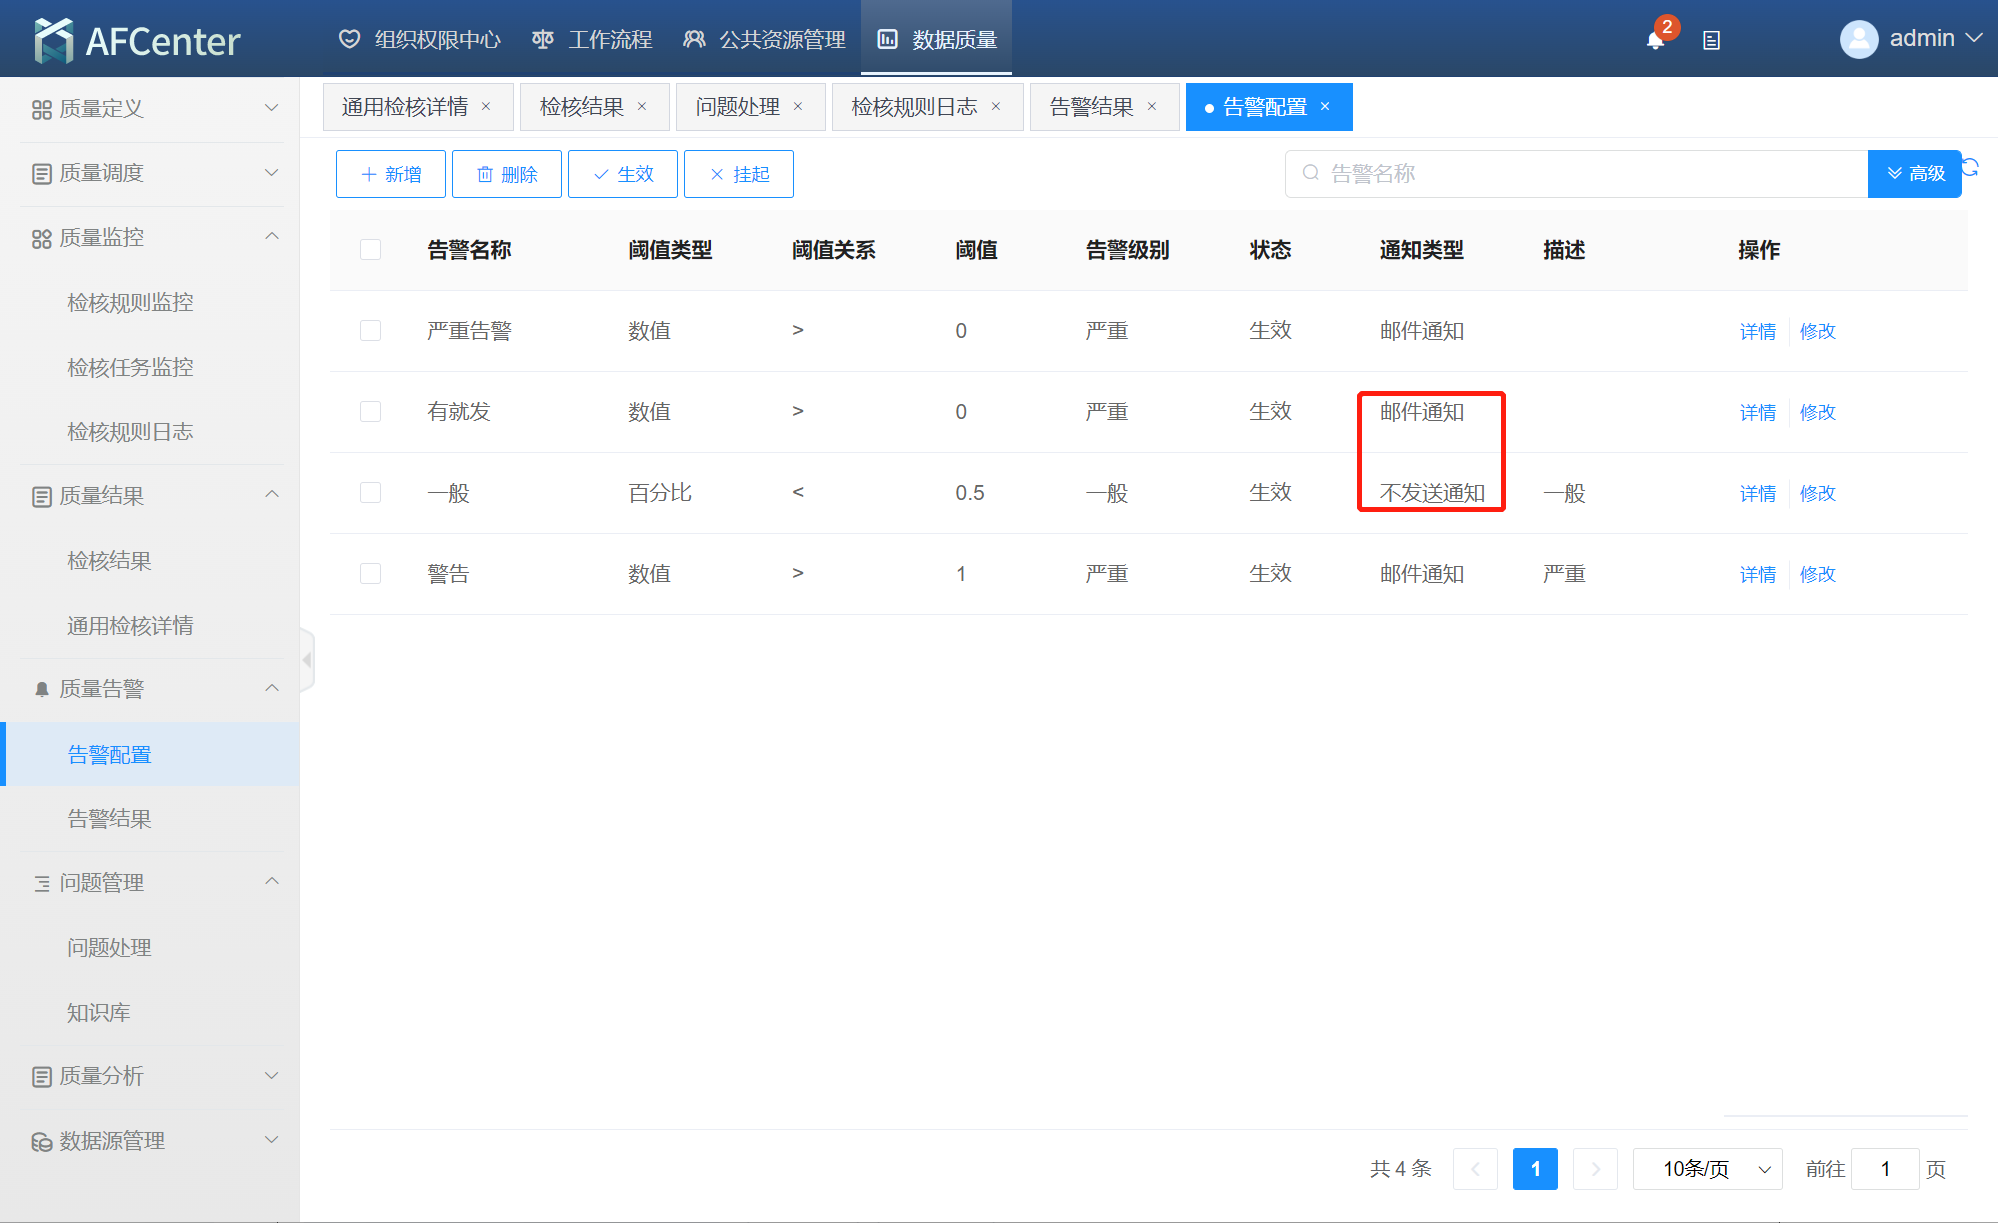Click the notification bell icon
Viewport: 1998px width, 1223px height.
point(1655,40)
